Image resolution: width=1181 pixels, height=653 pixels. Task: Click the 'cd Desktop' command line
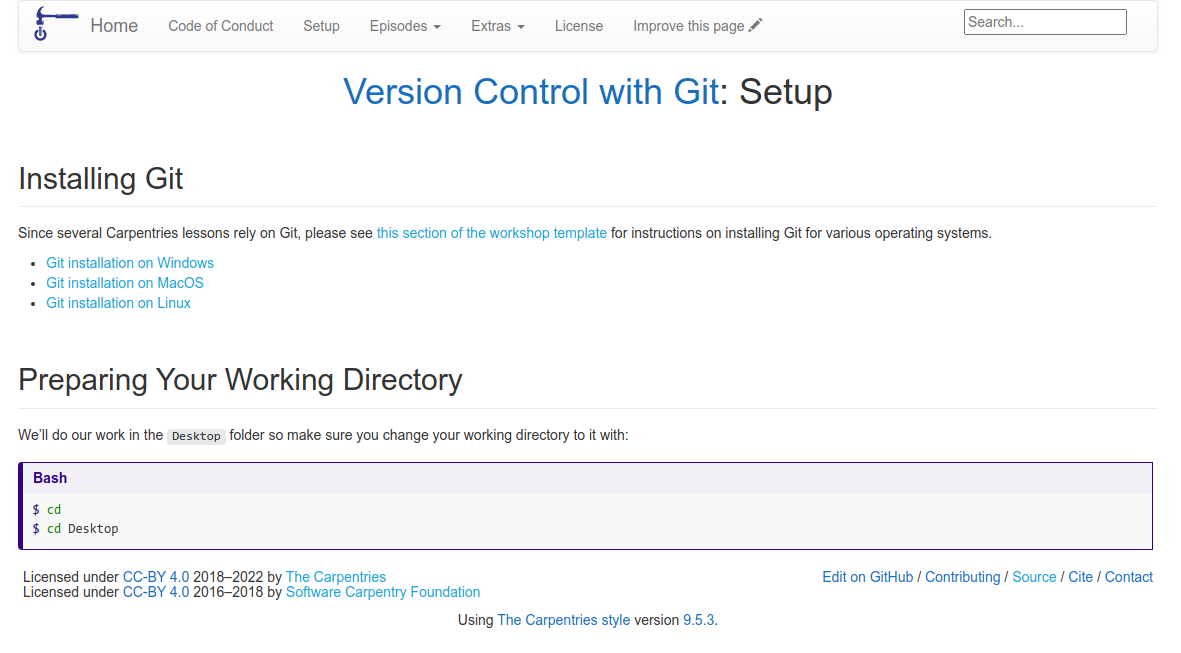[x=75, y=529]
